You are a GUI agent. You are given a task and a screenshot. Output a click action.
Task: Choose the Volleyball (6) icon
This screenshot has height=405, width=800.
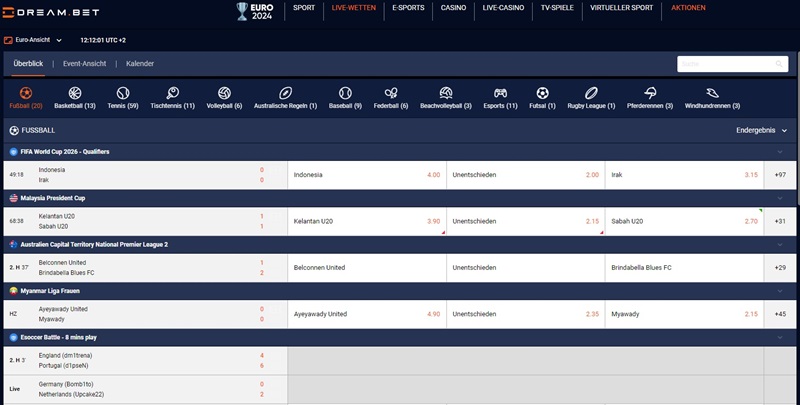pos(224,93)
